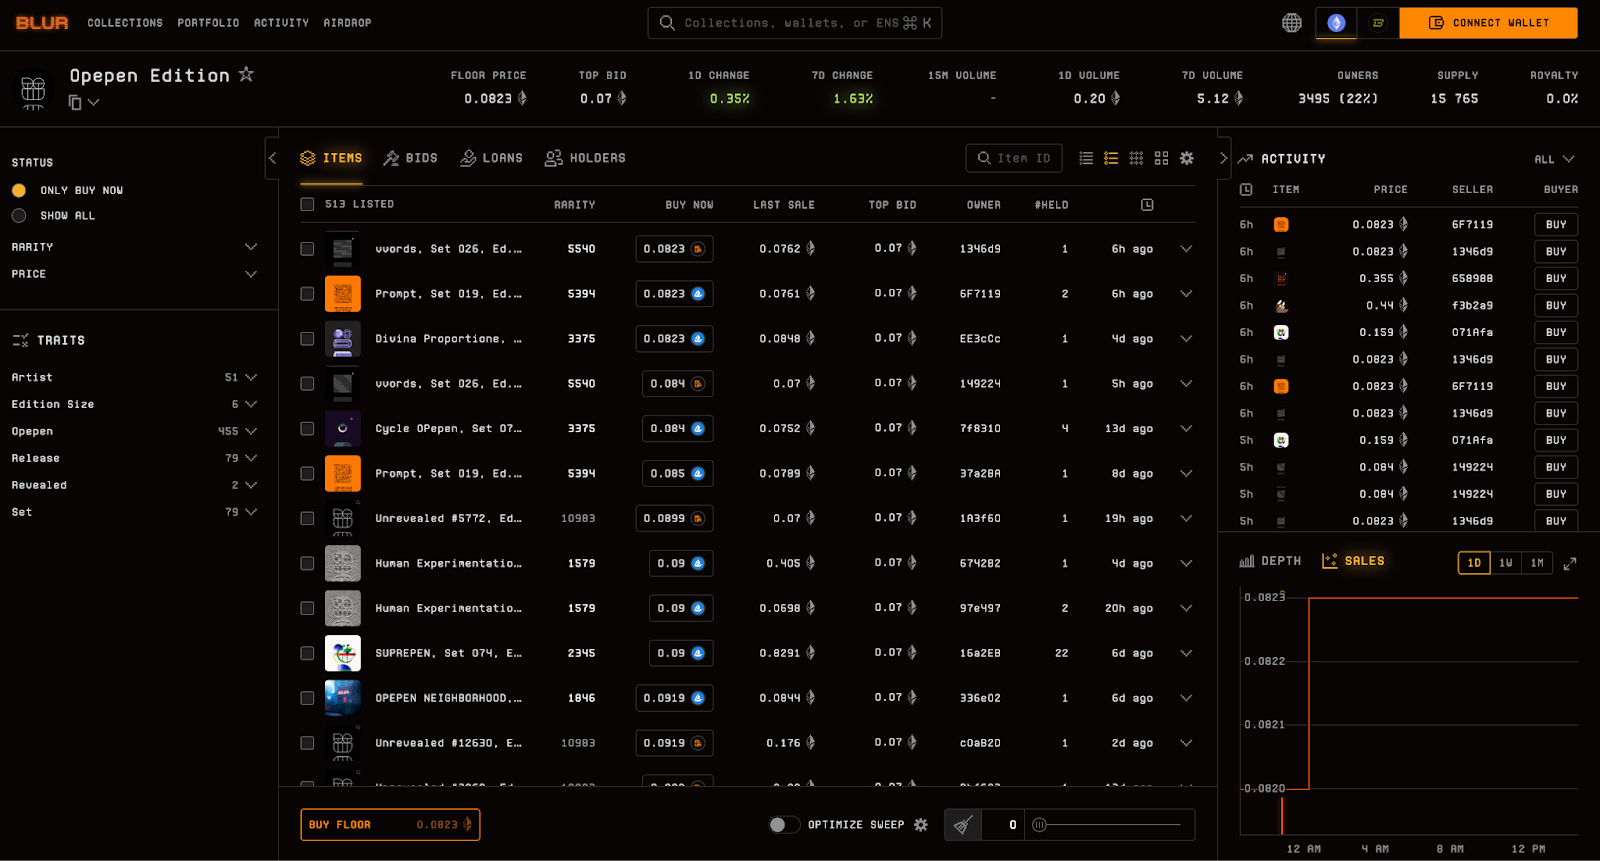Focus the Item ID search field

[x=1014, y=158]
